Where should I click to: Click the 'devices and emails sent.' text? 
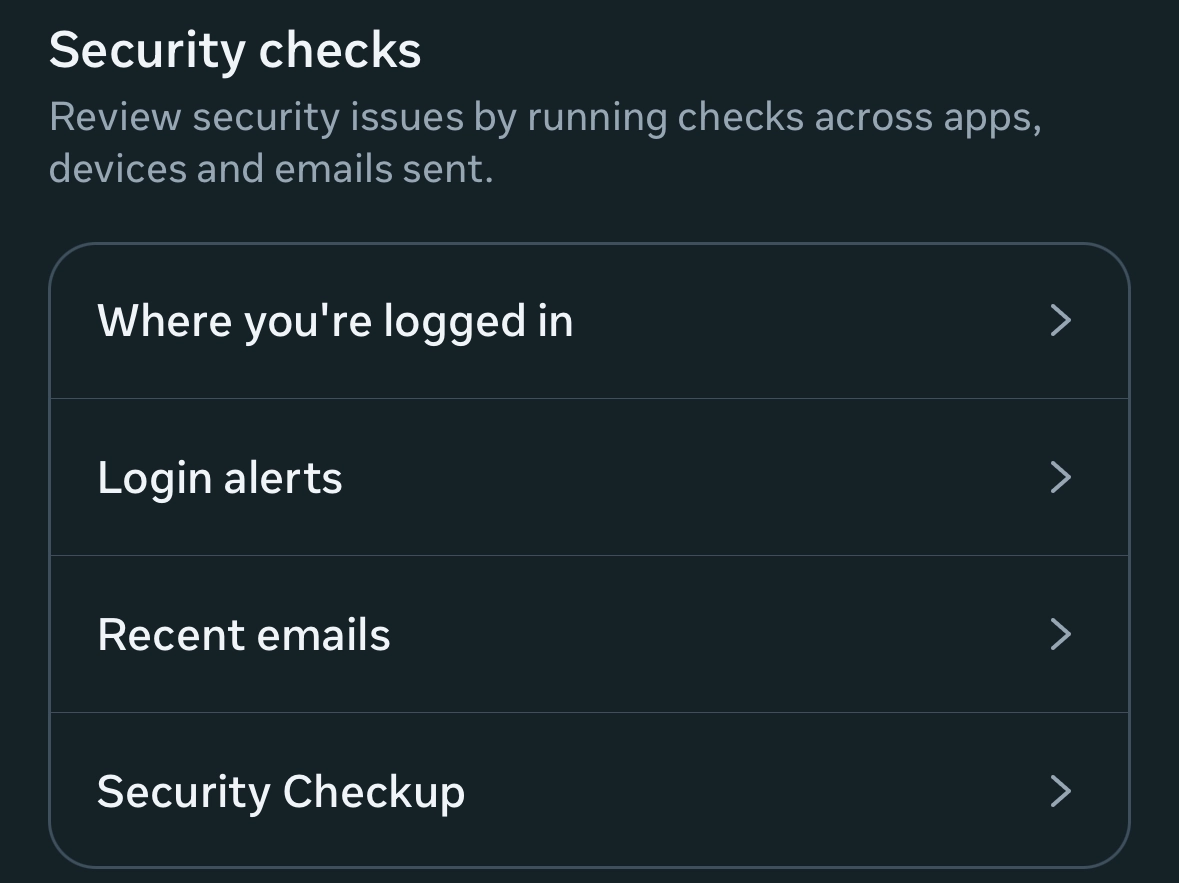271,169
